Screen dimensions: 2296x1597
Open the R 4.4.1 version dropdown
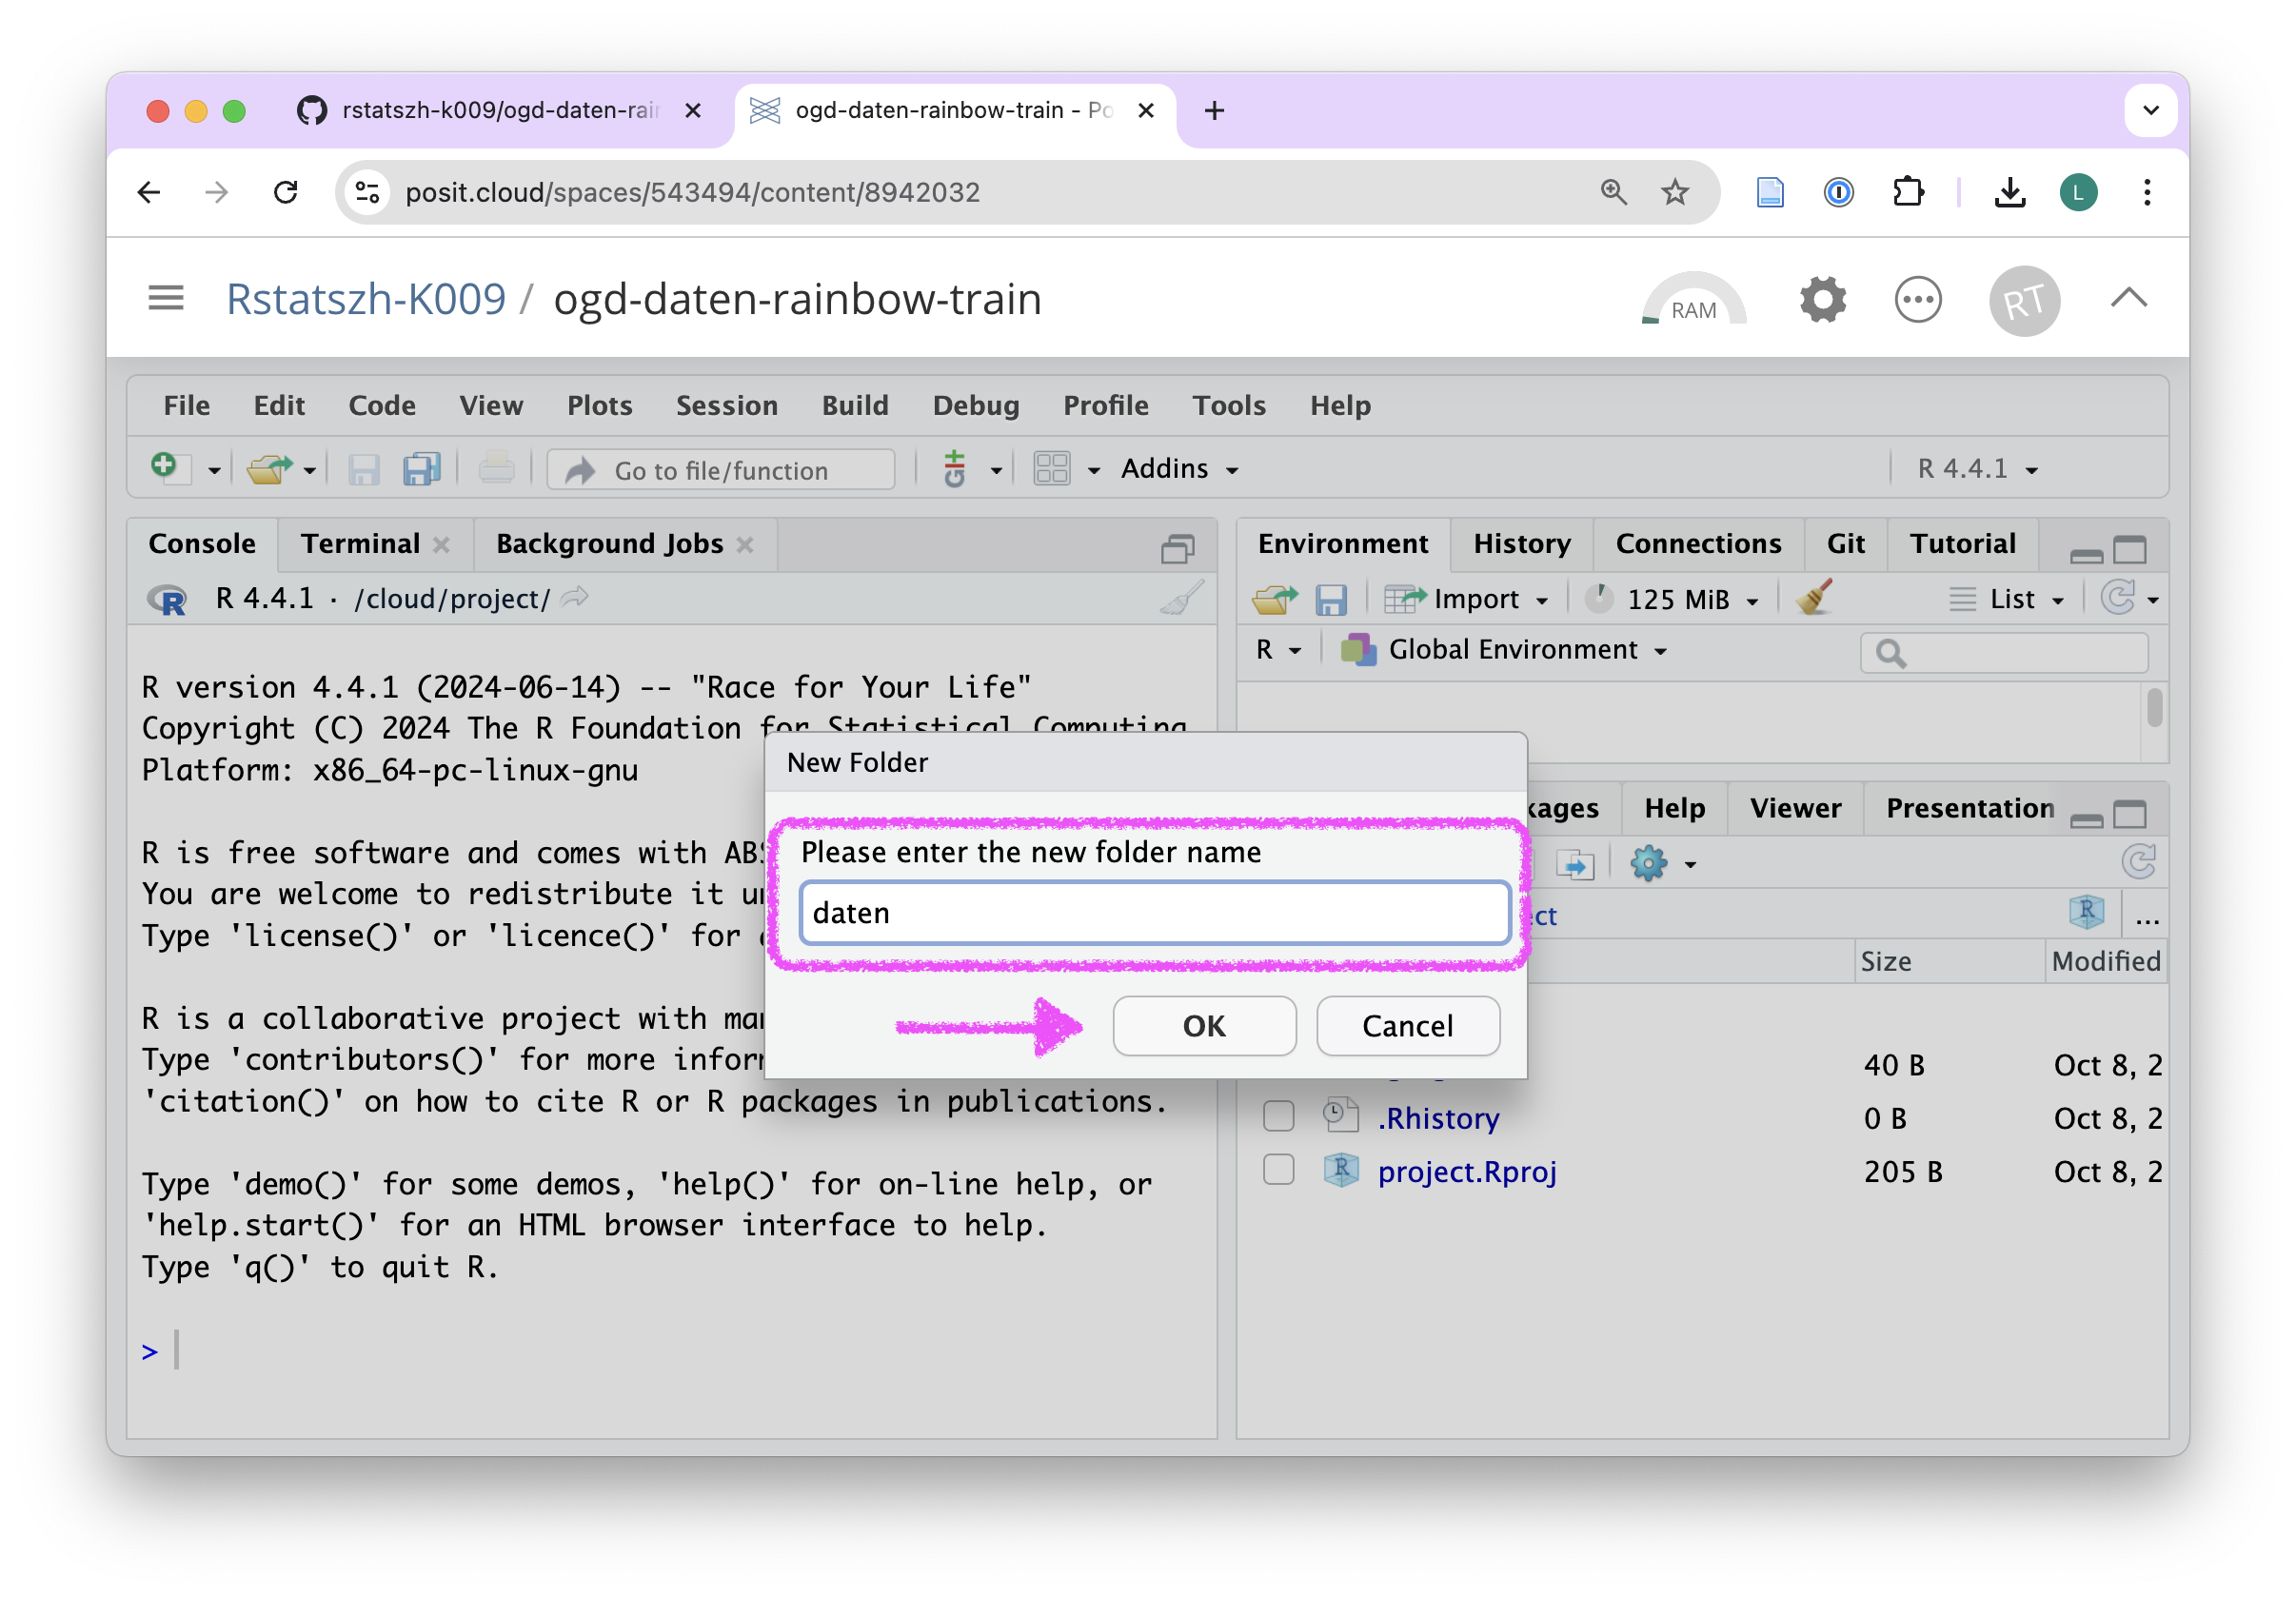coord(1977,468)
